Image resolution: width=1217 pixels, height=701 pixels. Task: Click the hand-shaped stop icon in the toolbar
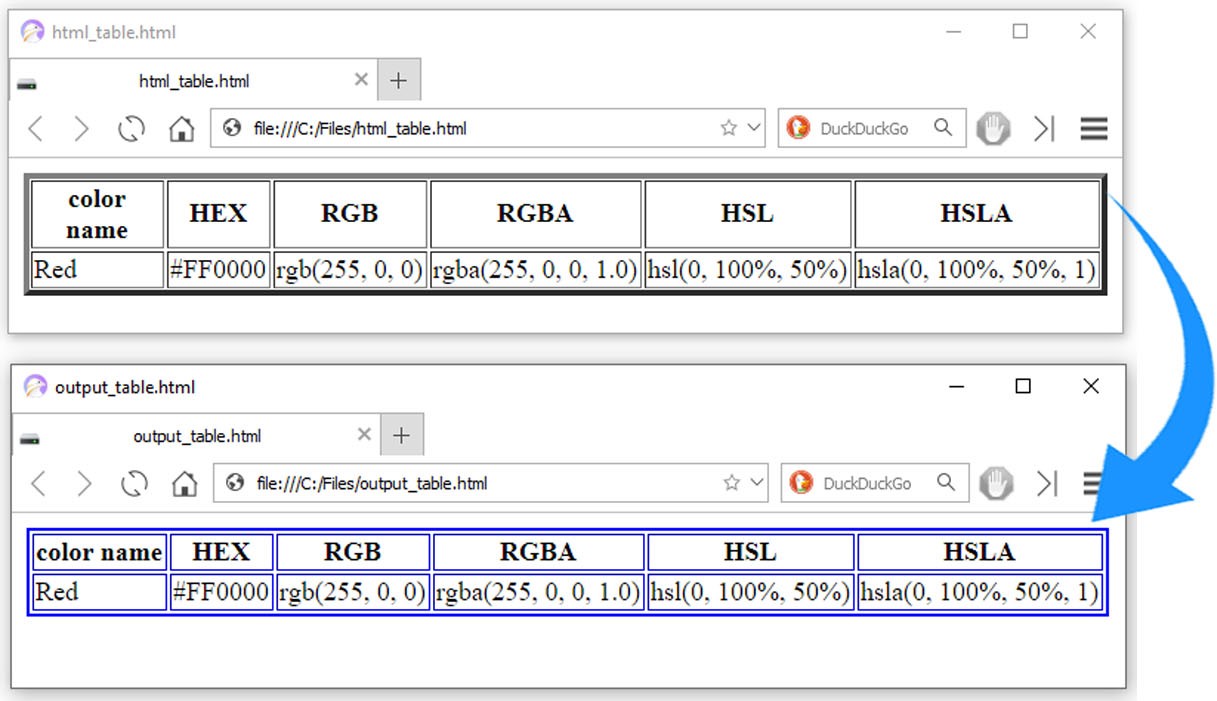point(993,128)
